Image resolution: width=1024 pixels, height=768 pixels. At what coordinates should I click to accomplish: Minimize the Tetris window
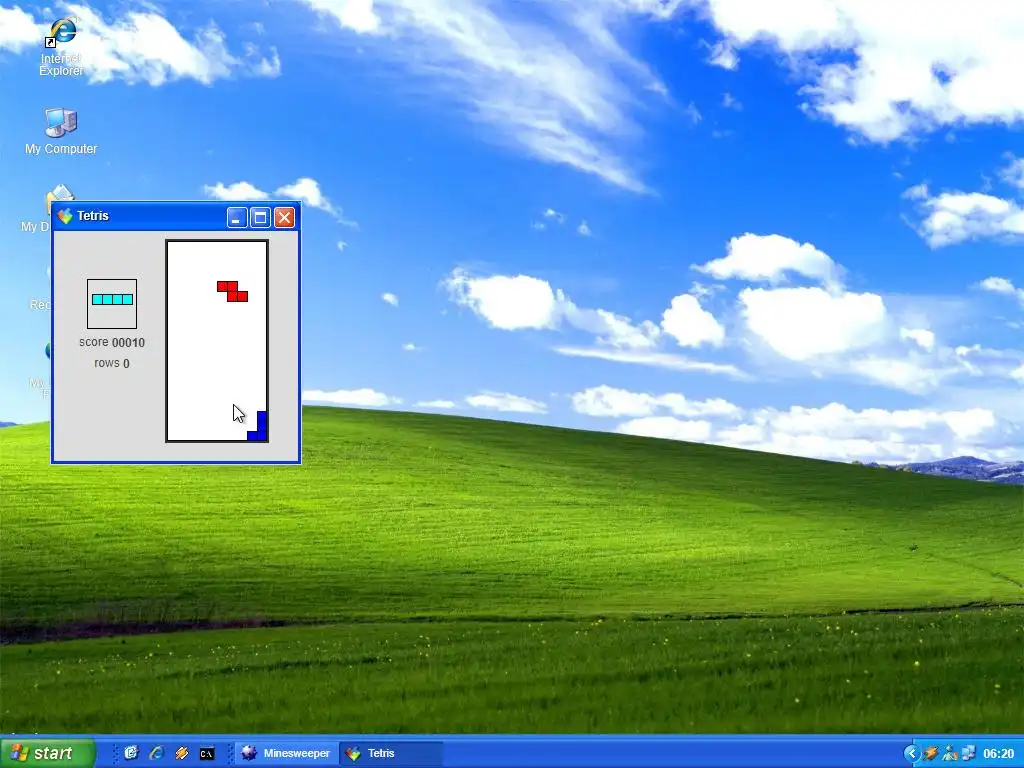pos(237,217)
